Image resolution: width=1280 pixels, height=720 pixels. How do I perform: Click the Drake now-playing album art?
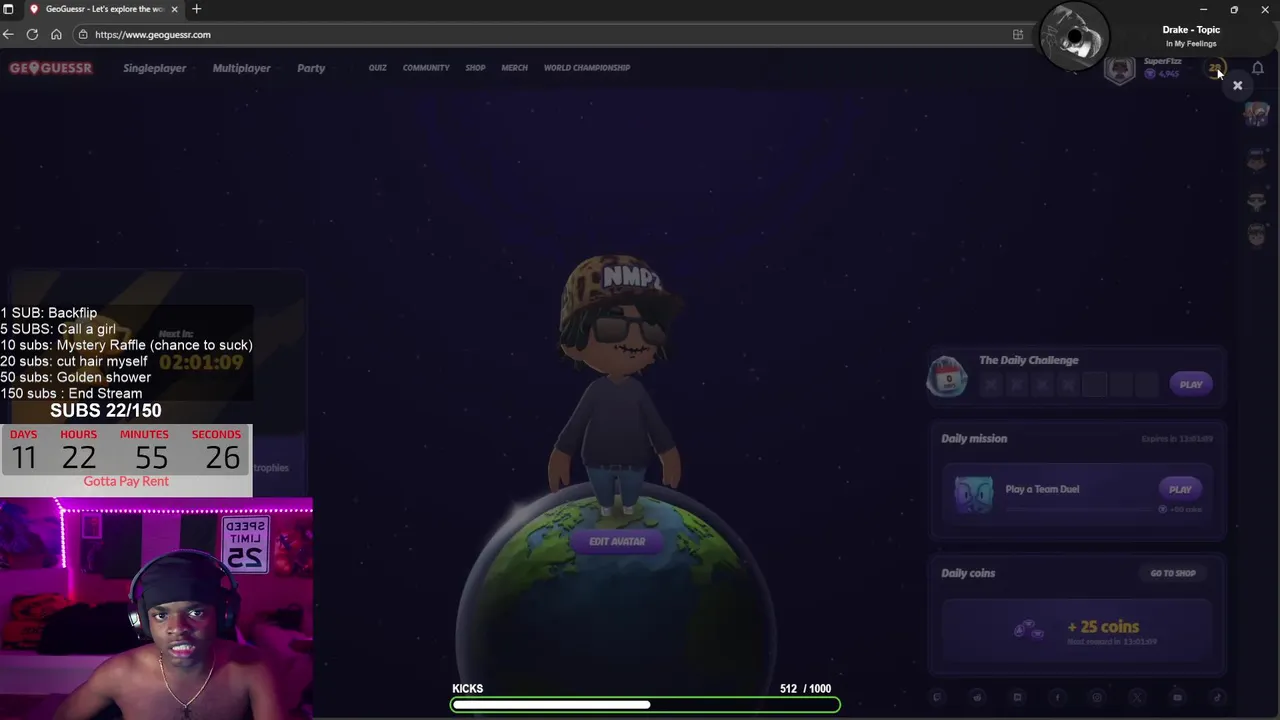pos(1075,36)
